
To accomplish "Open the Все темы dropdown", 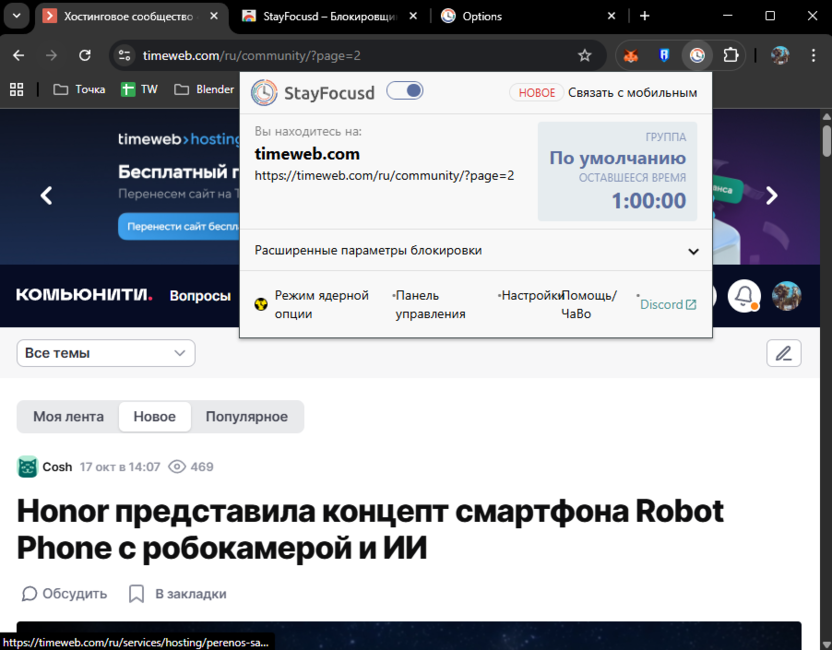I will (105, 353).
